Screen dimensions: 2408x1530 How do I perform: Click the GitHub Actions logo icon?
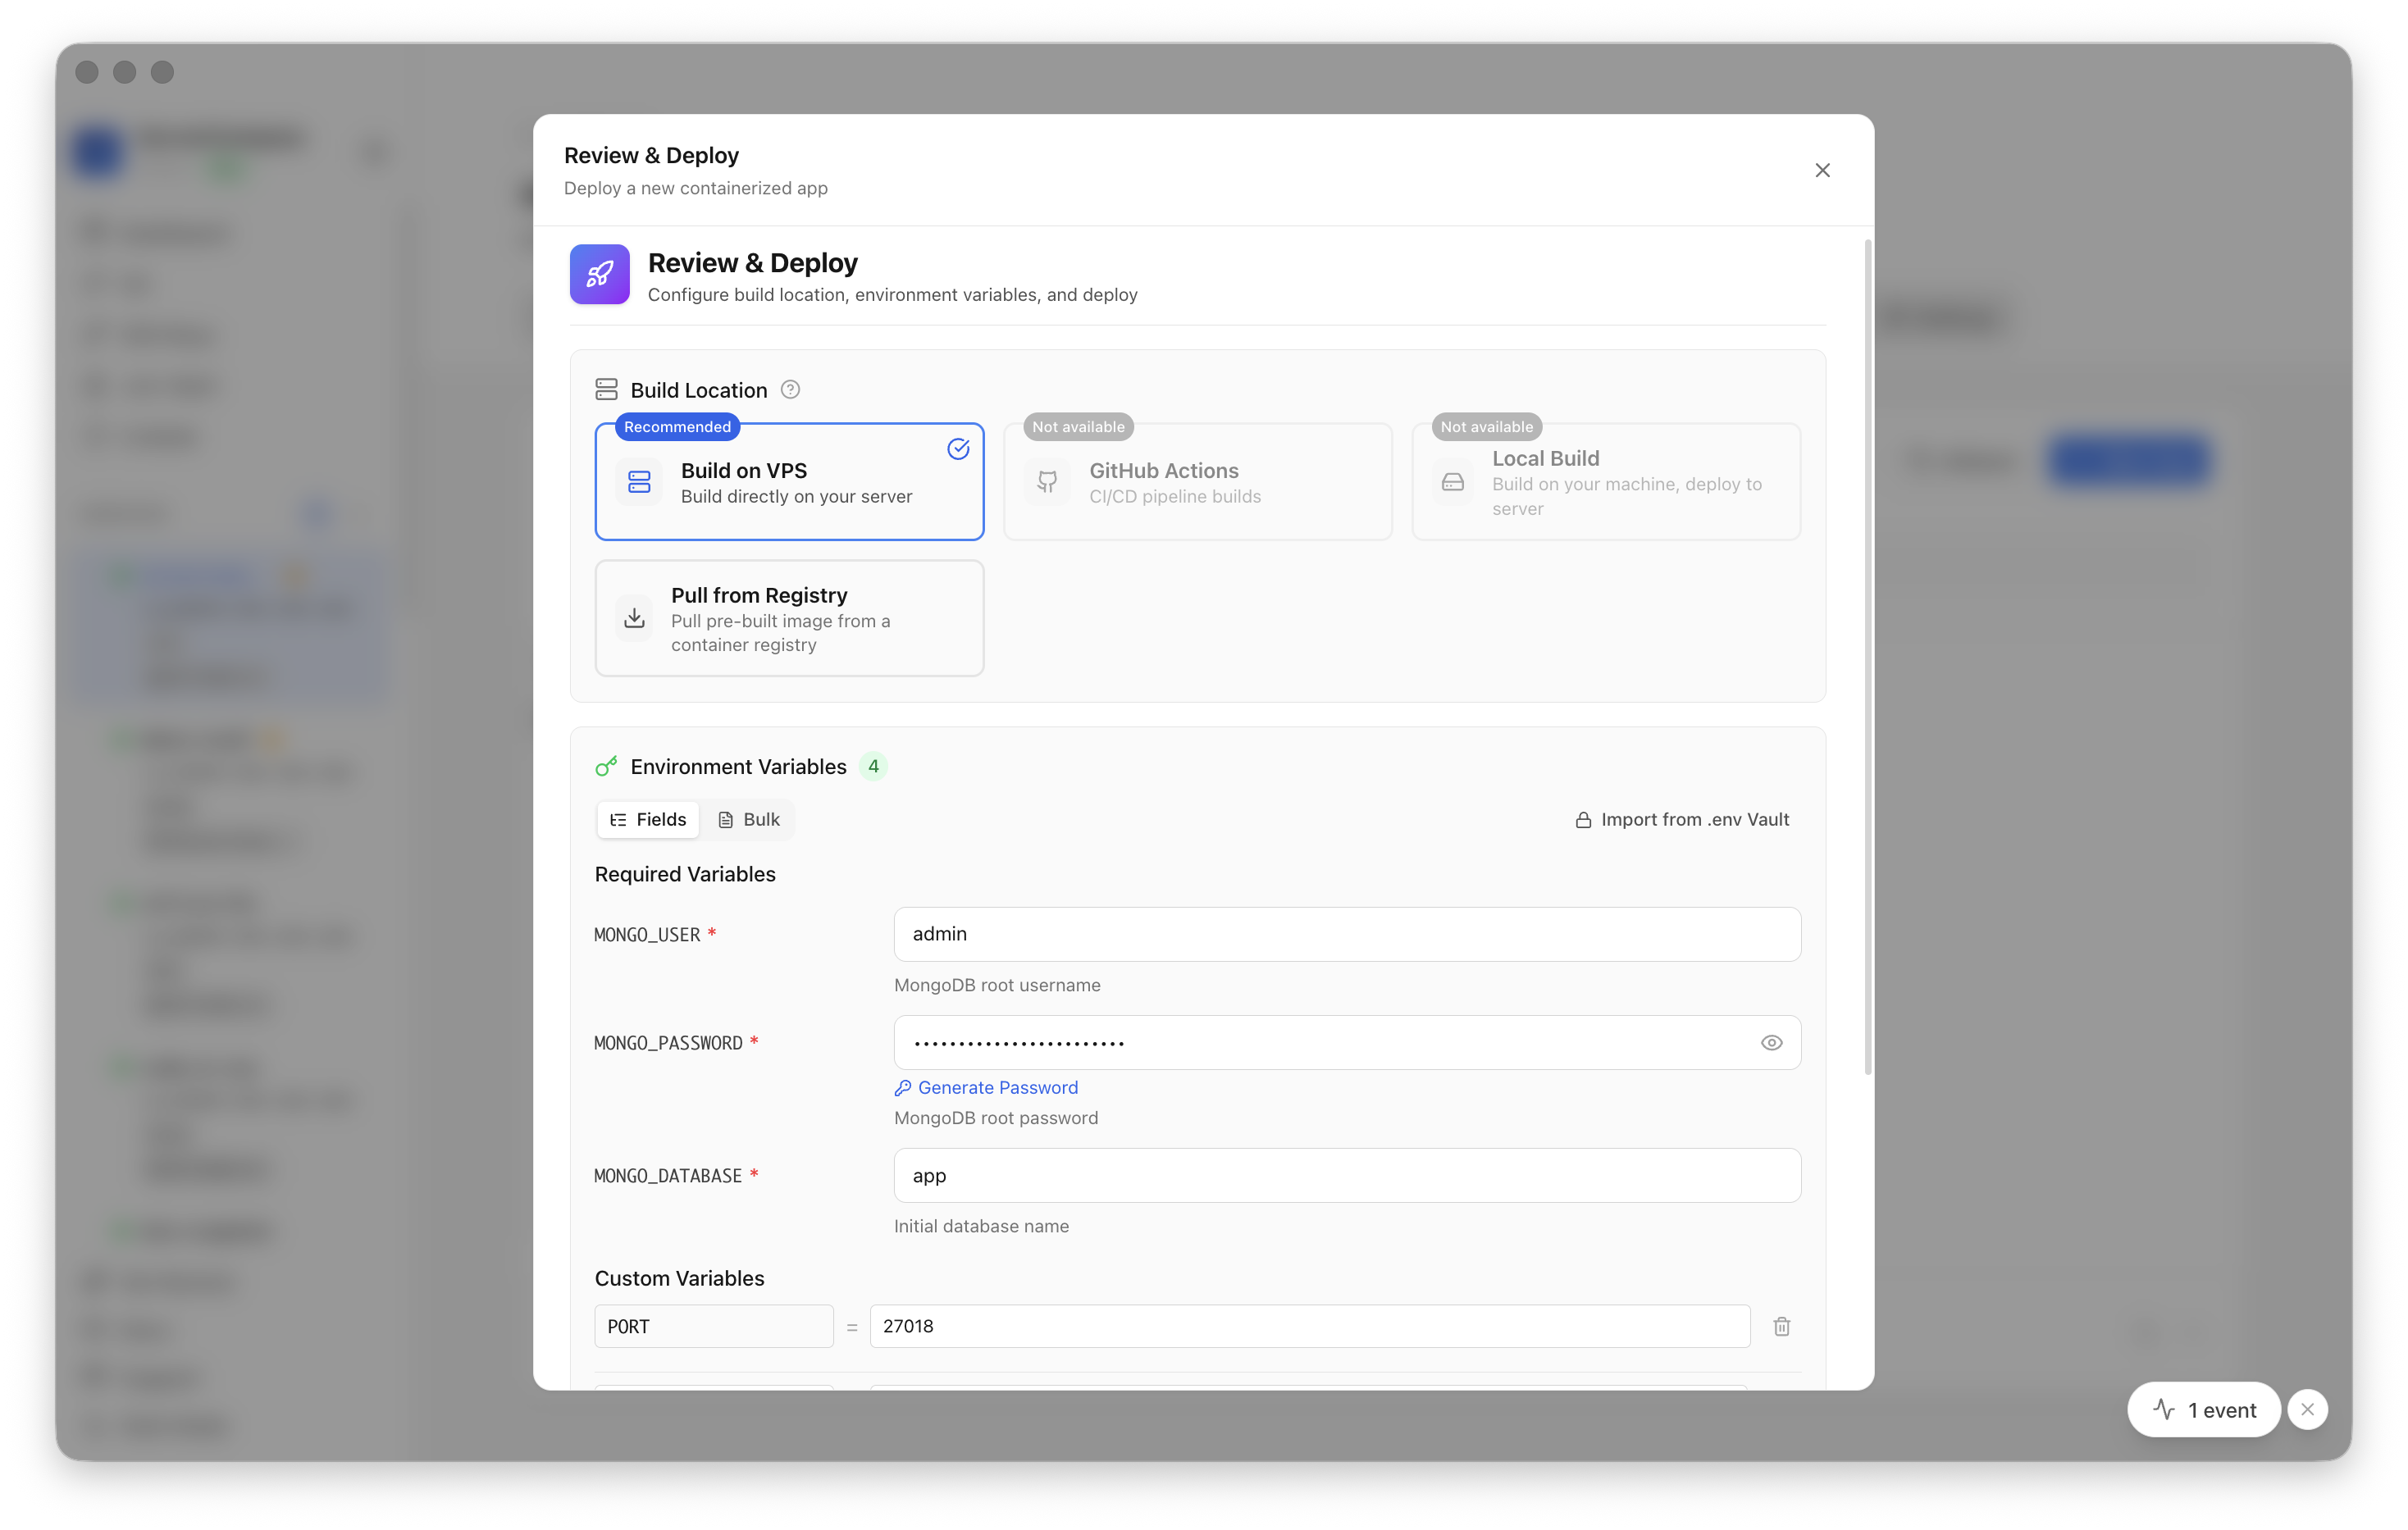click(x=1047, y=482)
